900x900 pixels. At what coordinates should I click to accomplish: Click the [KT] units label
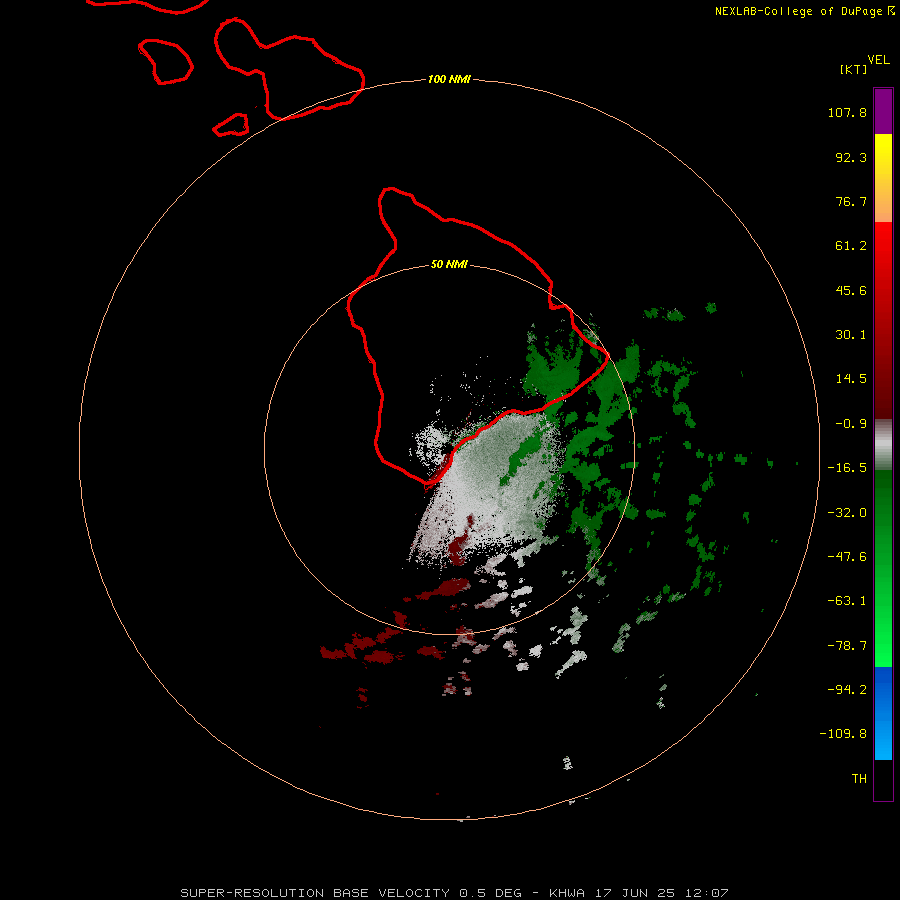(853, 69)
